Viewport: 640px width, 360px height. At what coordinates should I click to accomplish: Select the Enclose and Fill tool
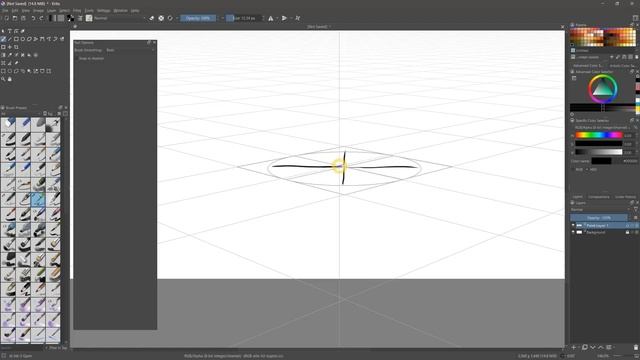click(x=36, y=55)
